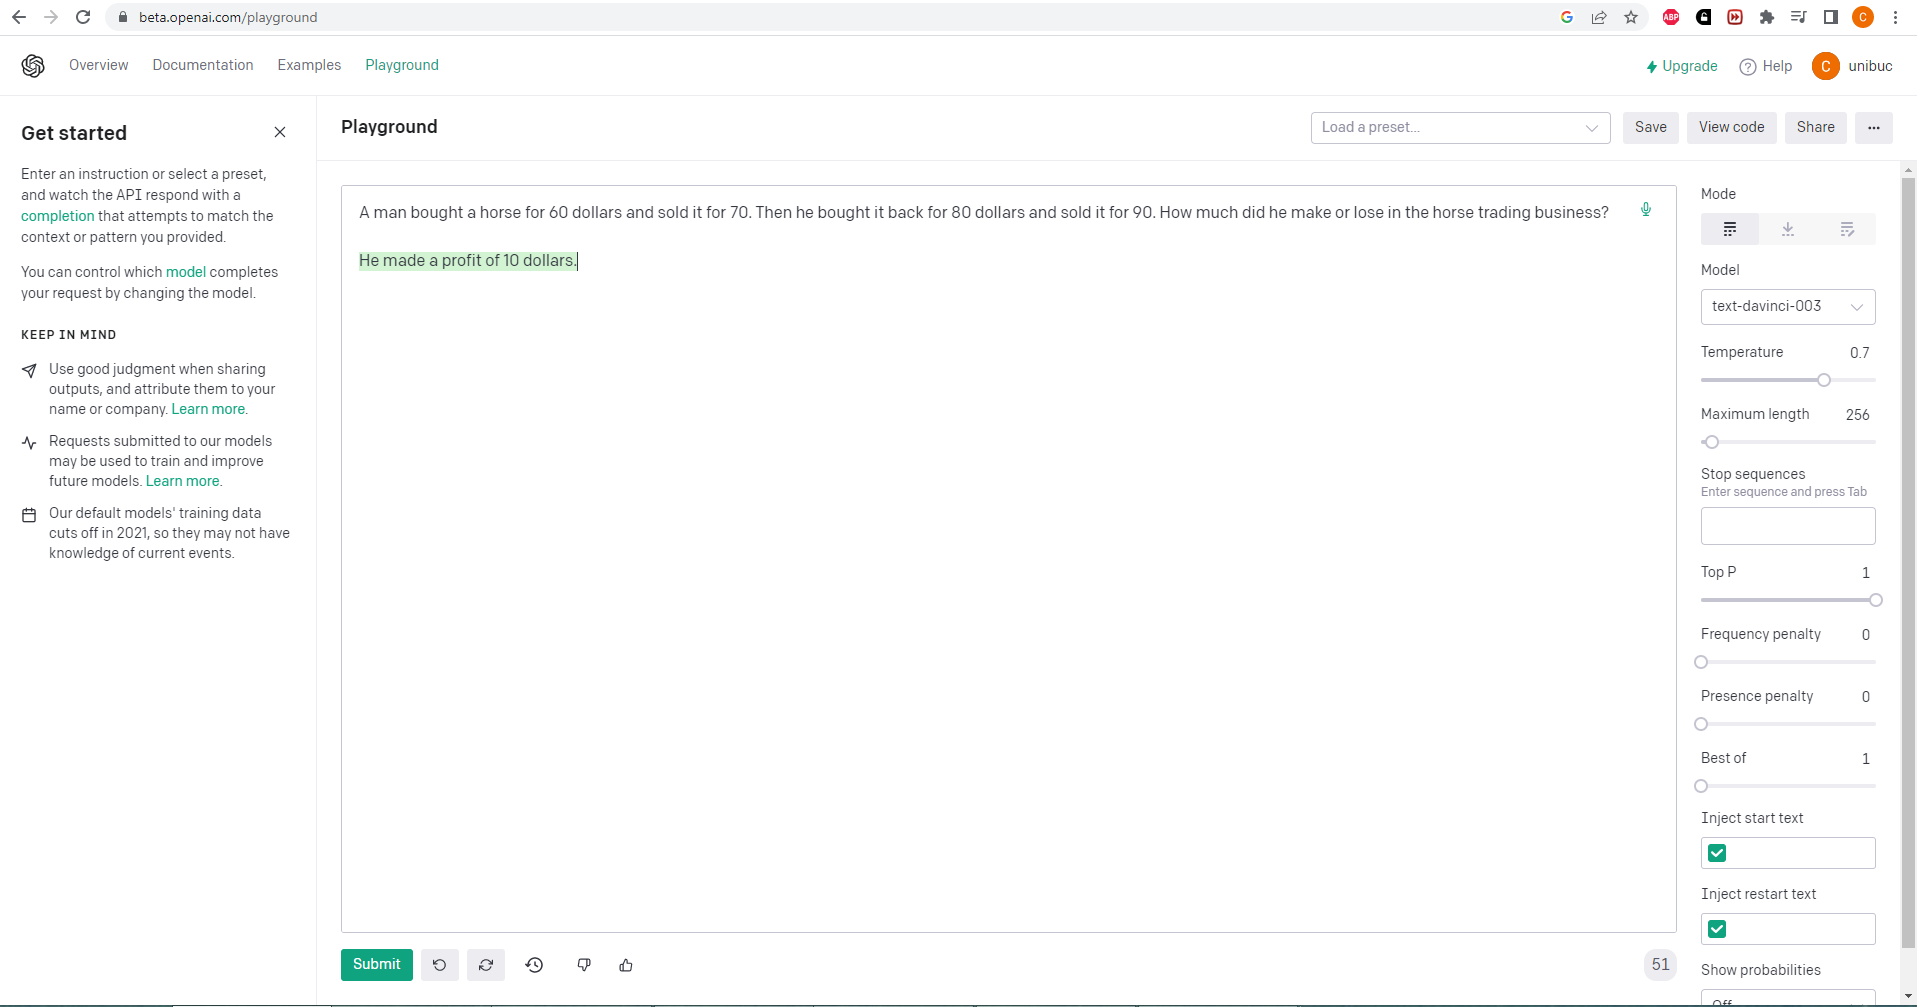The image size is (1917, 1007).
Task: Click the View code button
Action: [1731, 127]
